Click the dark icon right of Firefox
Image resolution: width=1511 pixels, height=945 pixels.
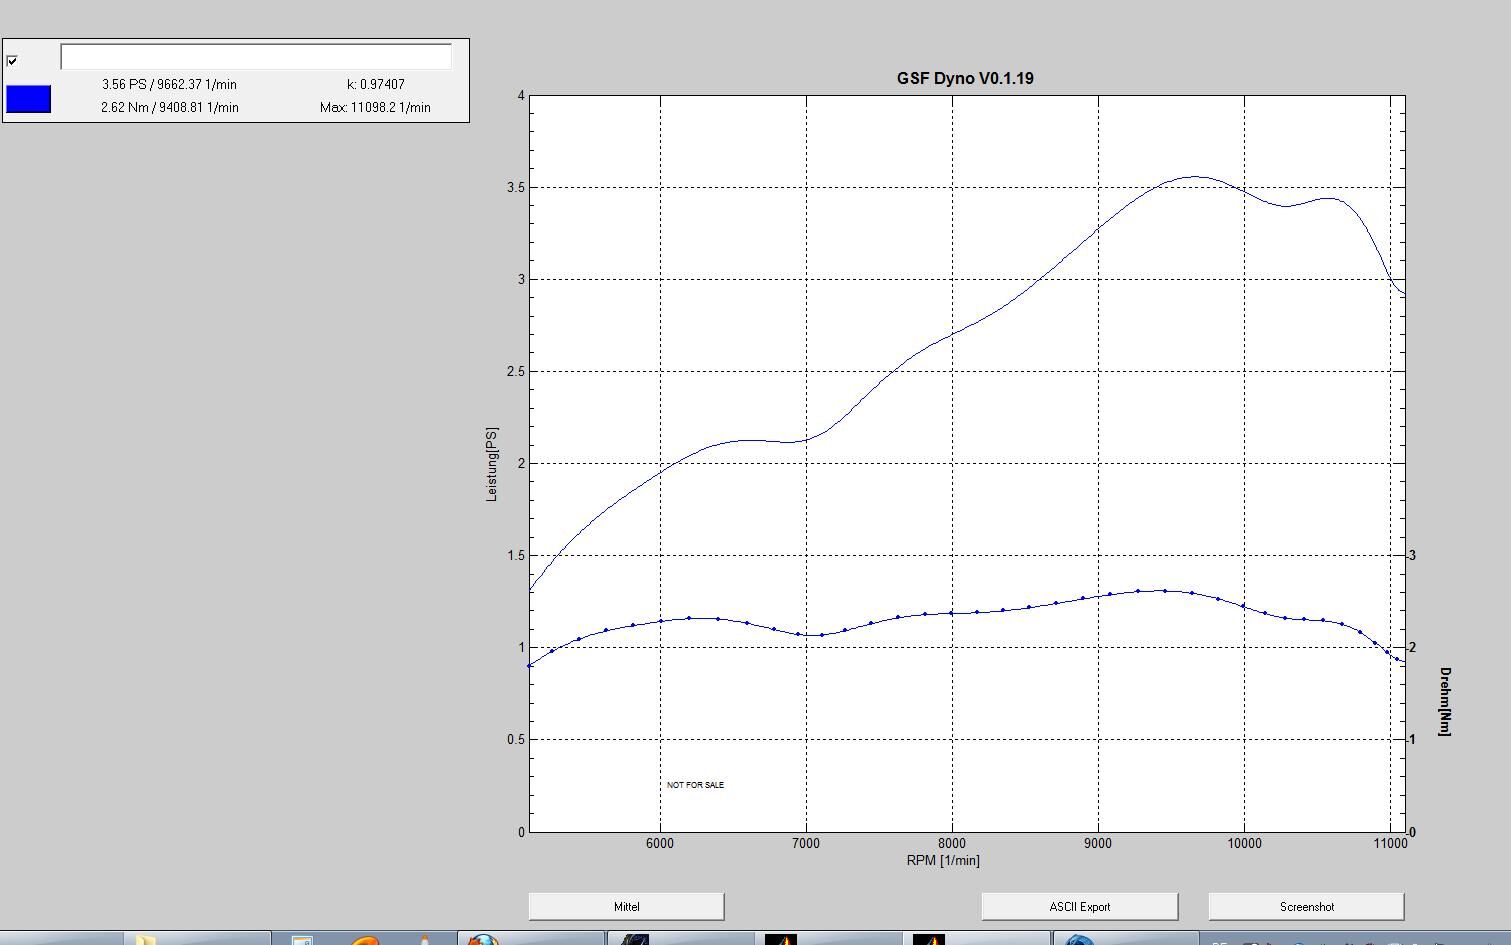pyautogui.click(x=634, y=940)
